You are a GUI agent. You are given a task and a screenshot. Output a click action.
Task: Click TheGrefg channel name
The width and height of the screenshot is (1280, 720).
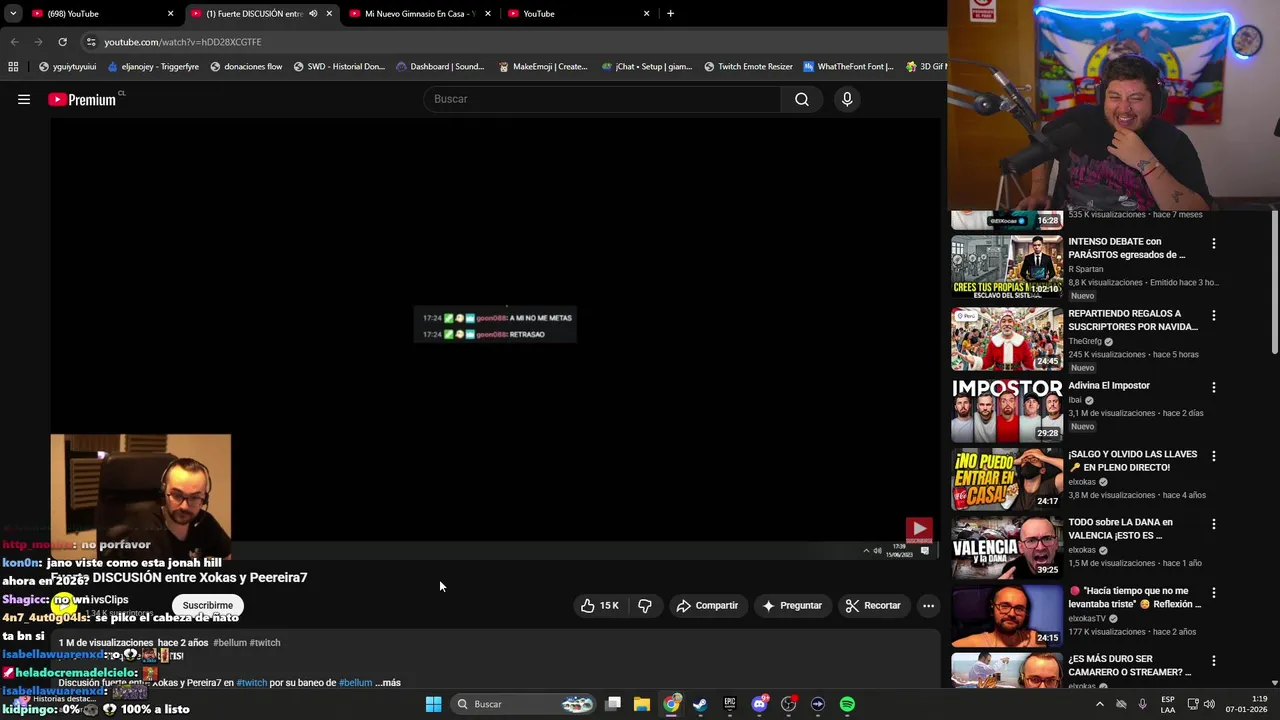tap(1085, 341)
